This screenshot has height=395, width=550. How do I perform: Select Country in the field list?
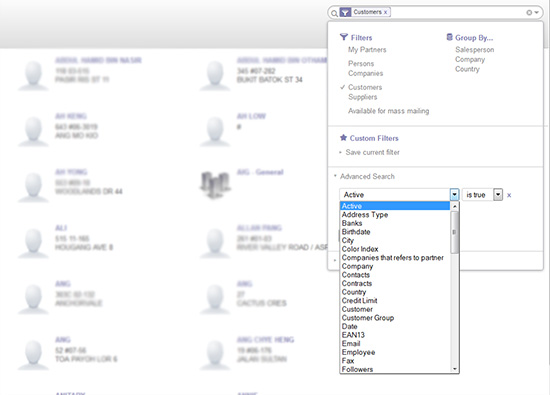tap(395, 292)
